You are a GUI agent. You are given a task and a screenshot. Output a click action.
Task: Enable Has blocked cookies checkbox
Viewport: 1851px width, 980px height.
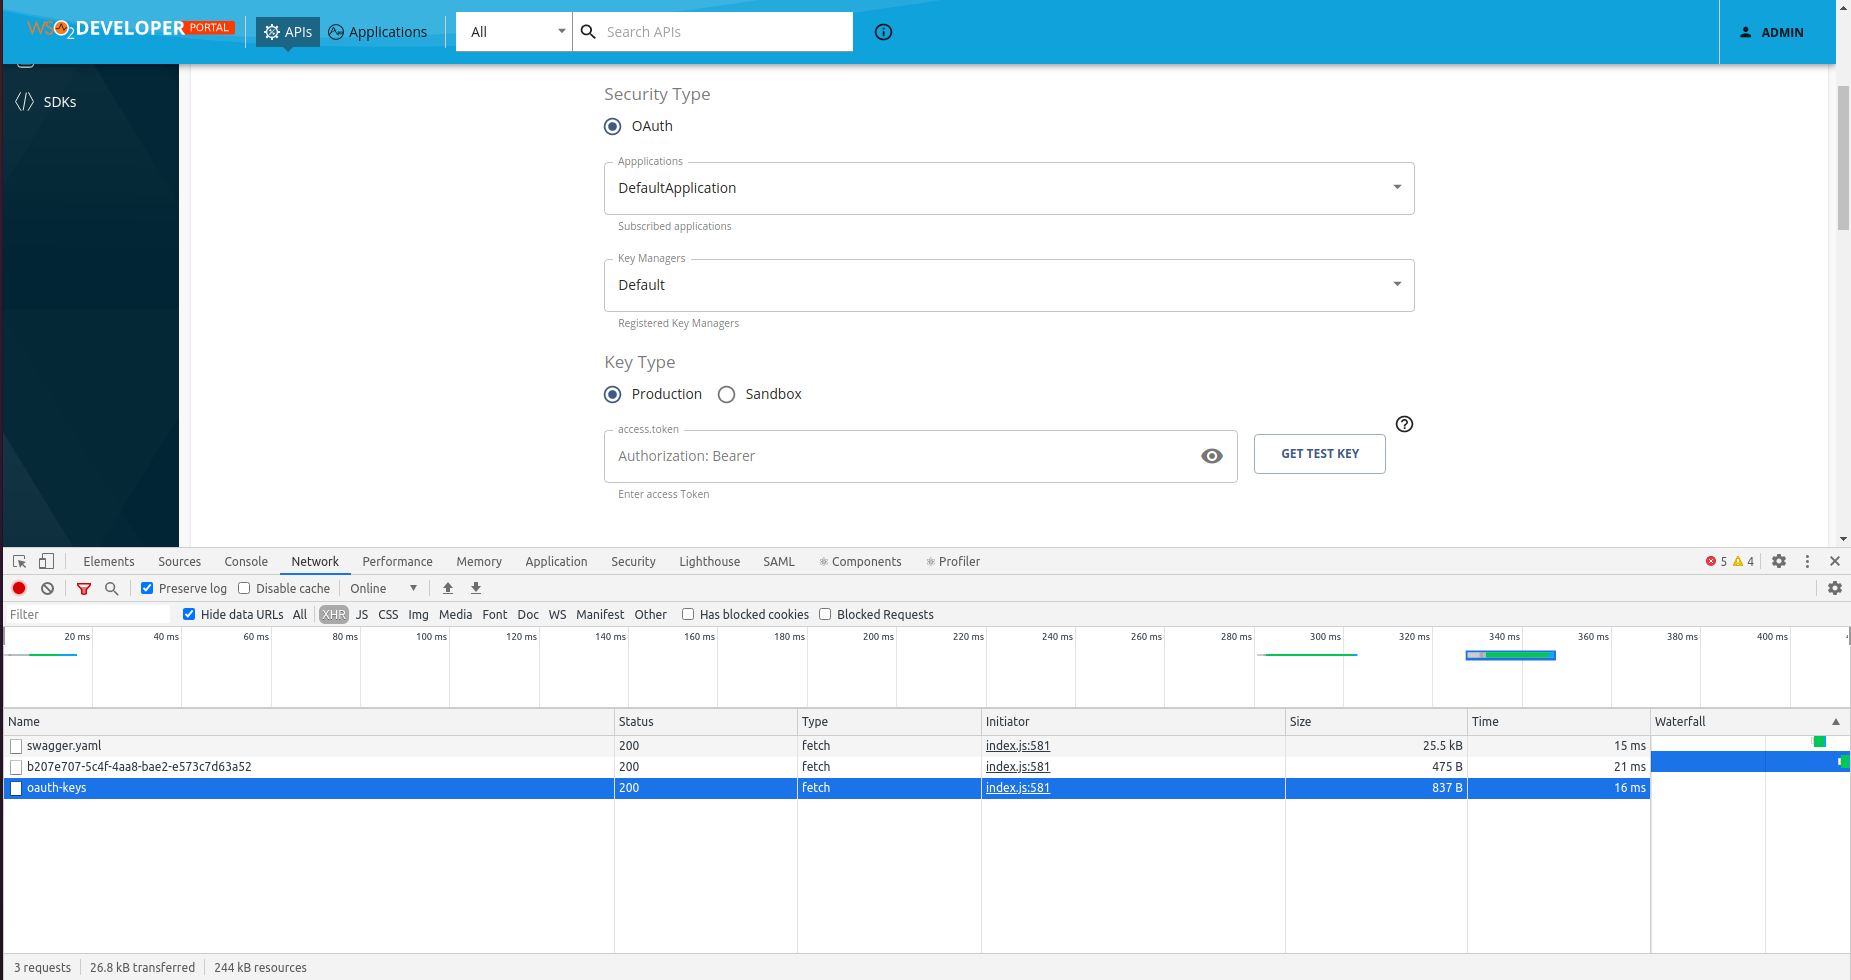pos(688,614)
